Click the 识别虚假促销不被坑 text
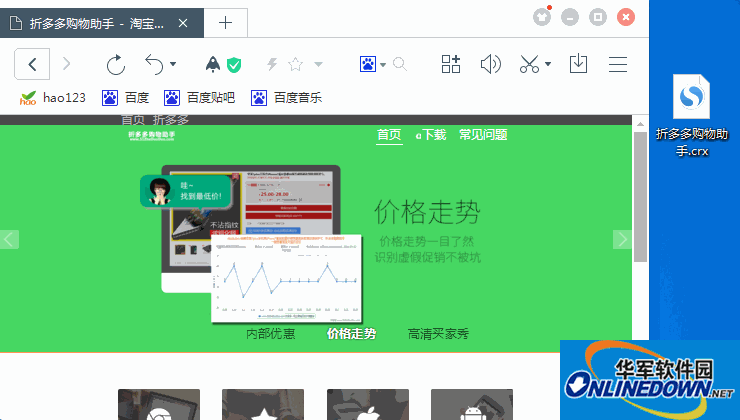The height and width of the screenshot is (420, 740). coord(428,257)
